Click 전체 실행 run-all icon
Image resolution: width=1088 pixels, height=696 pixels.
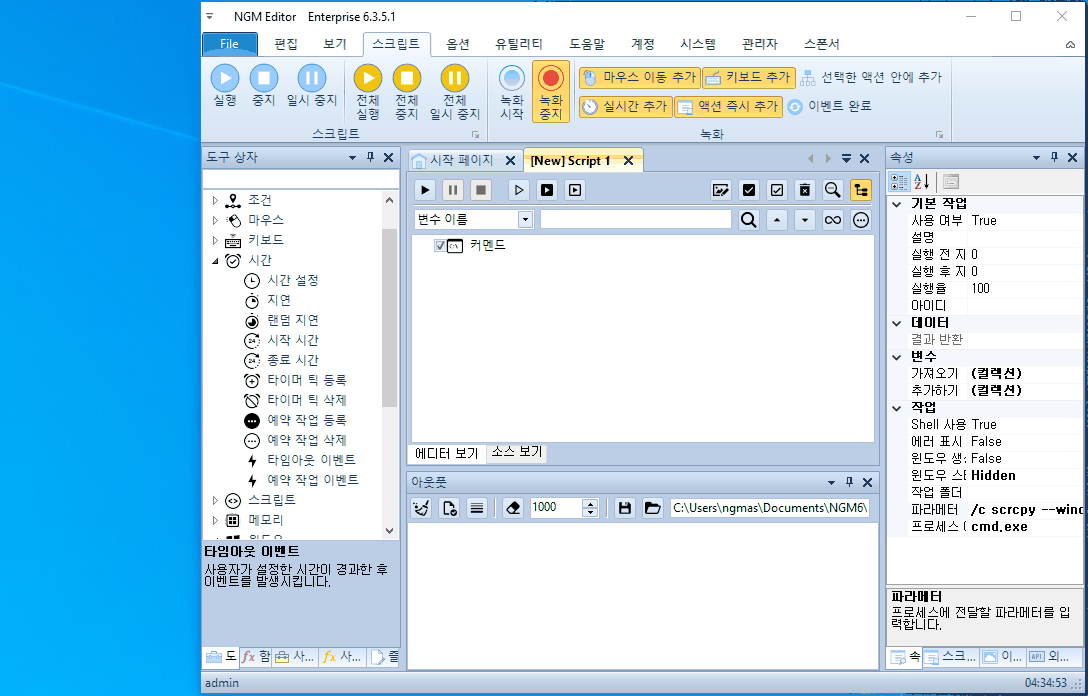(368, 92)
